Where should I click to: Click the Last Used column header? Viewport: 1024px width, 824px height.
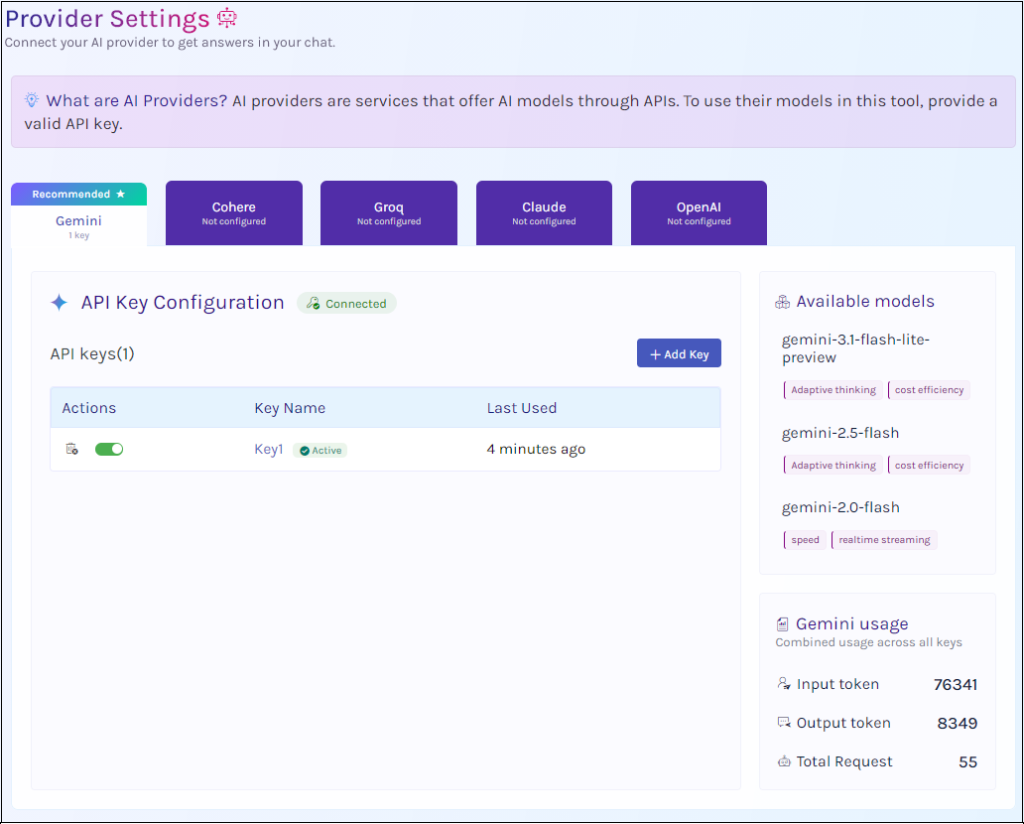[522, 408]
